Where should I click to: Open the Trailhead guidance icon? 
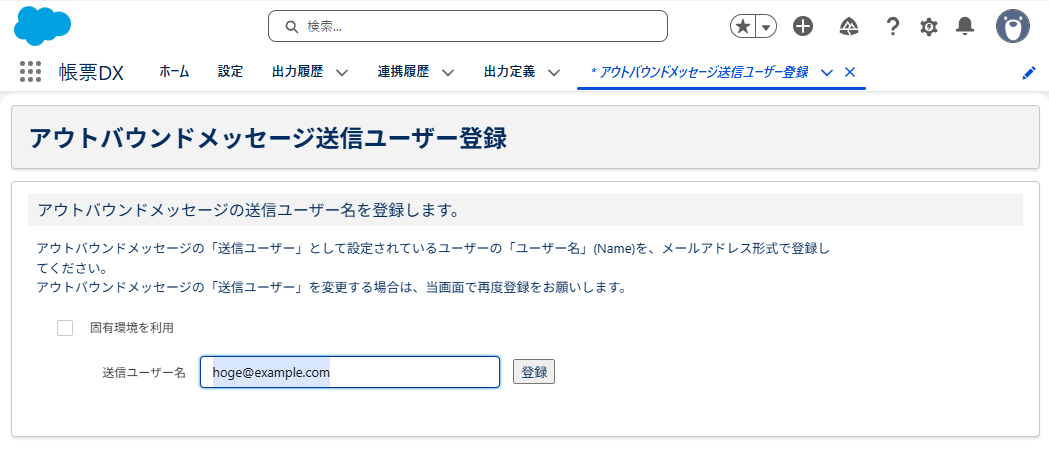point(849,27)
